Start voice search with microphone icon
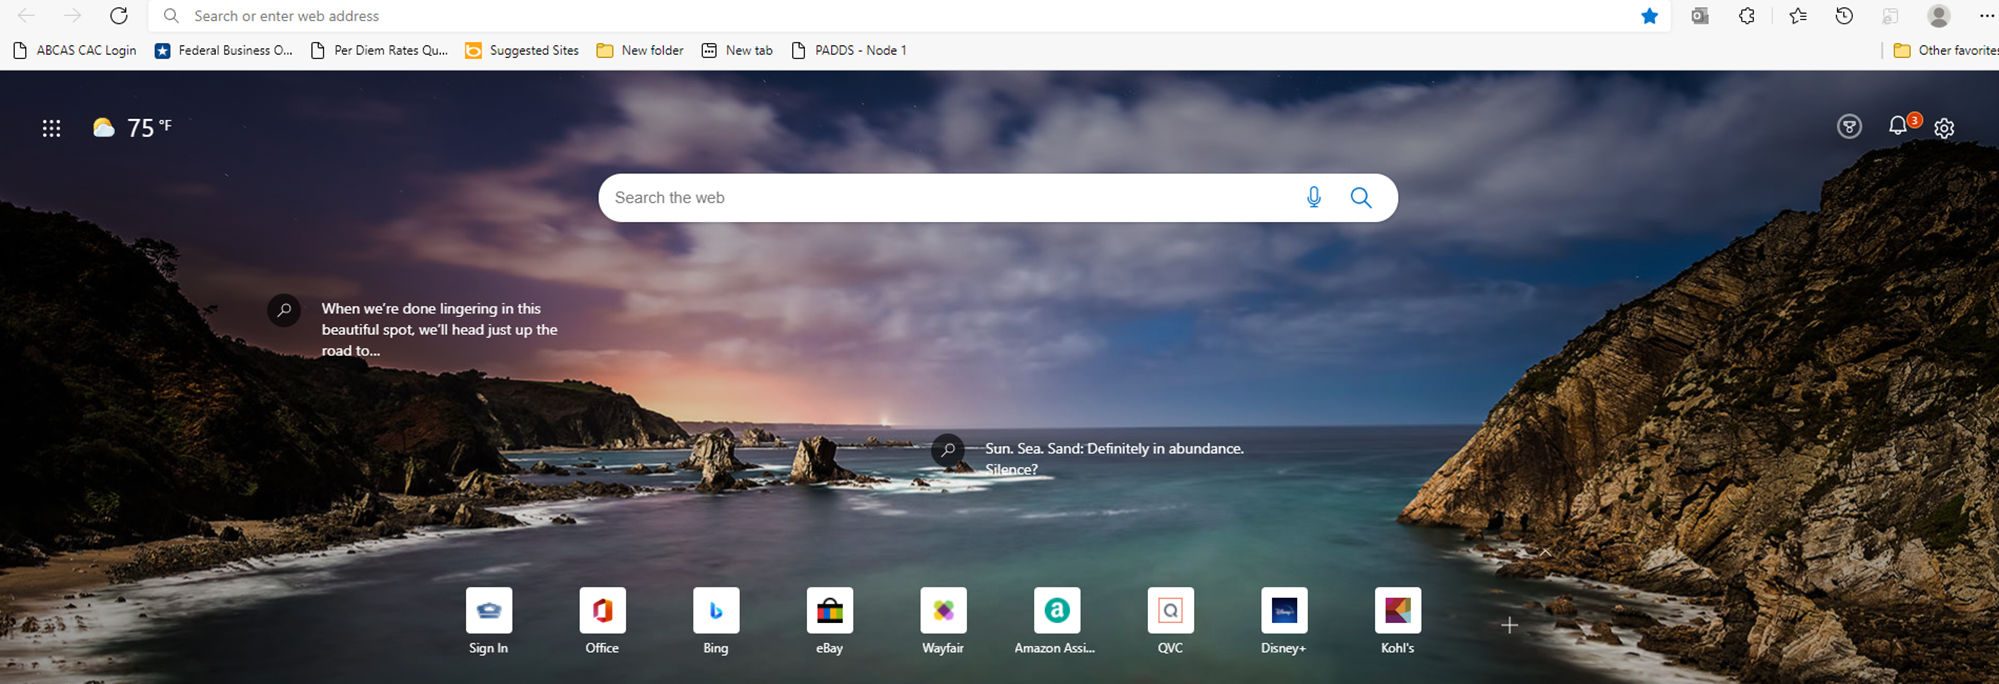This screenshot has width=1999, height=684. [x=1314, y=198]
